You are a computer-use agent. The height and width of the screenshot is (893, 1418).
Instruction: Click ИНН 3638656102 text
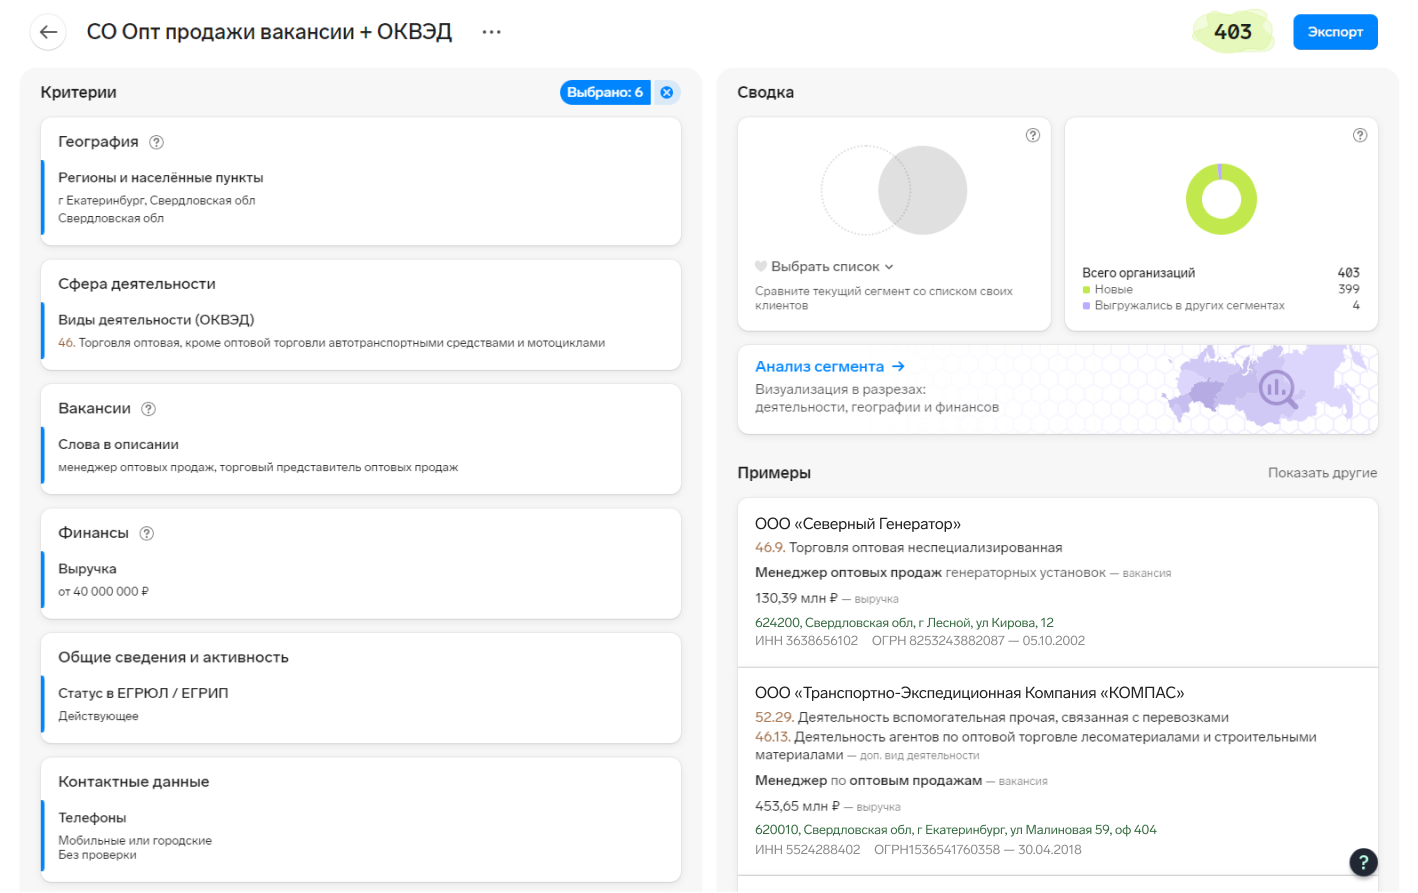[806, 641]
